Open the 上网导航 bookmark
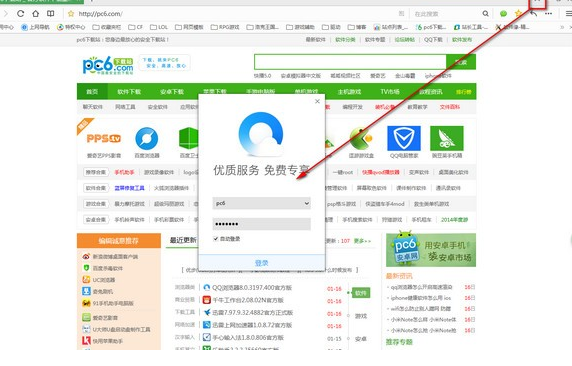 pyautogui.click(x=35, y=27)
